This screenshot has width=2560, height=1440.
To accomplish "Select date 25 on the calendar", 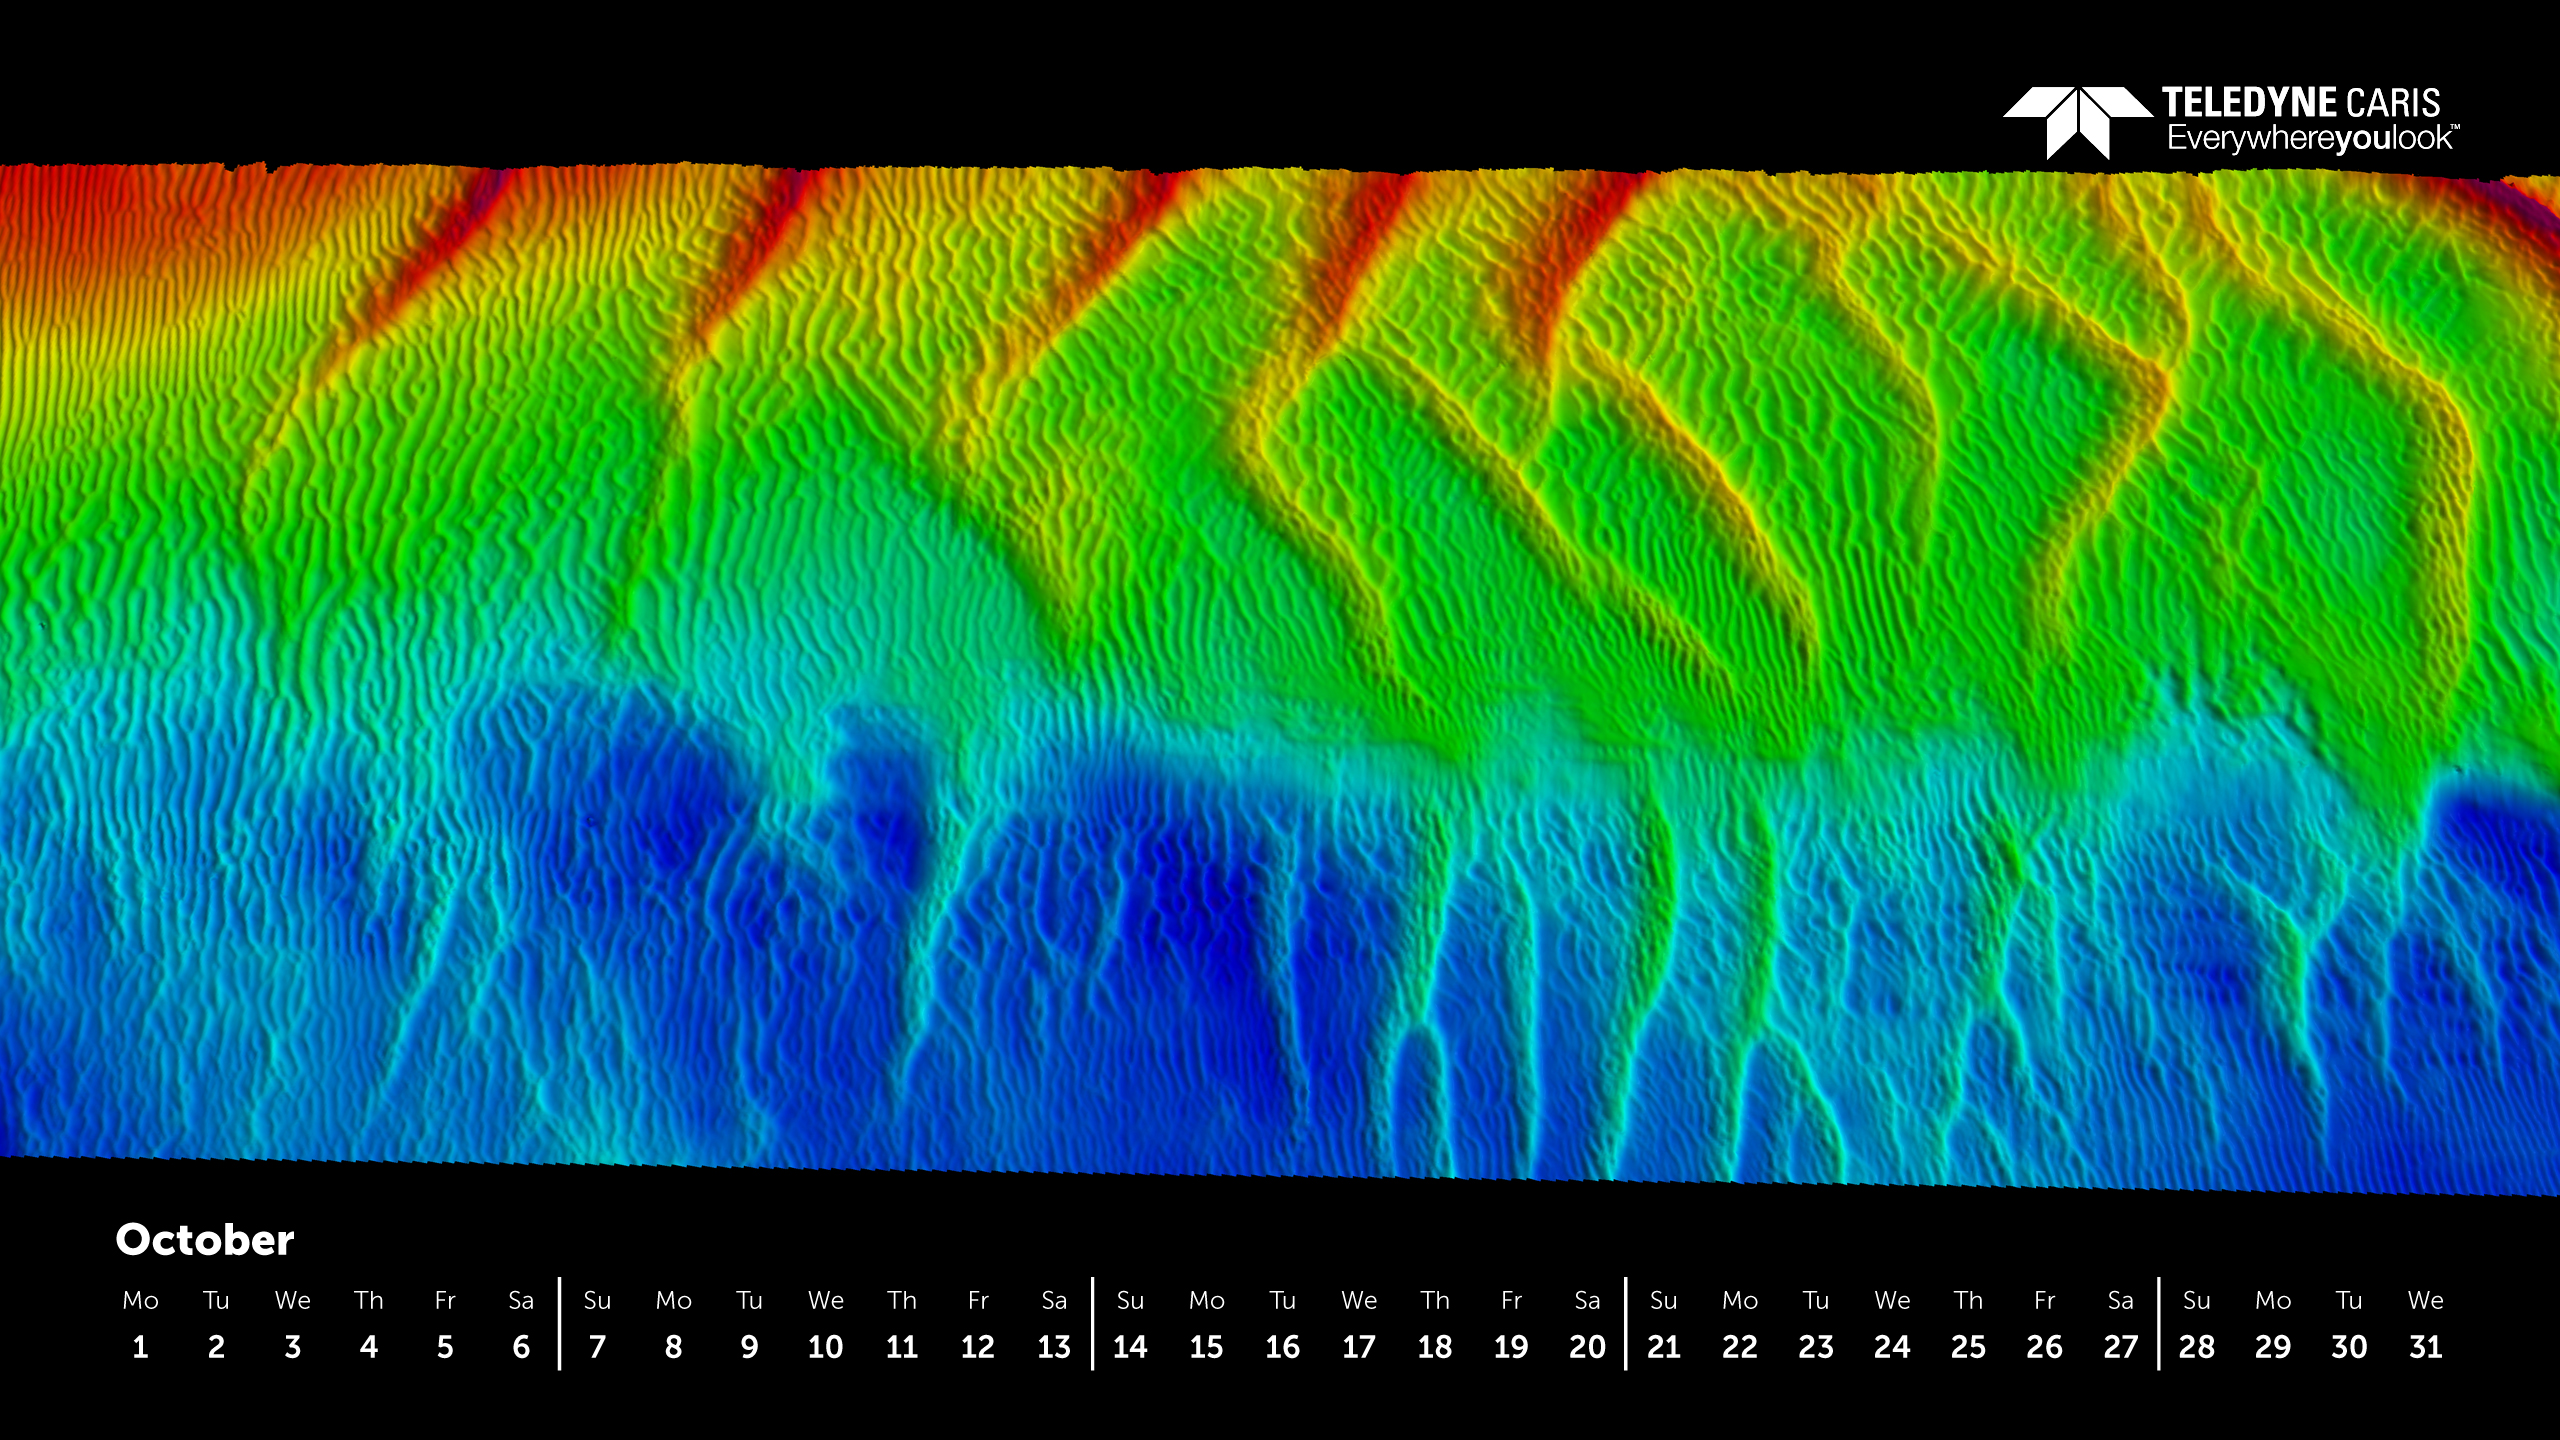I will pos(1968,1347).
